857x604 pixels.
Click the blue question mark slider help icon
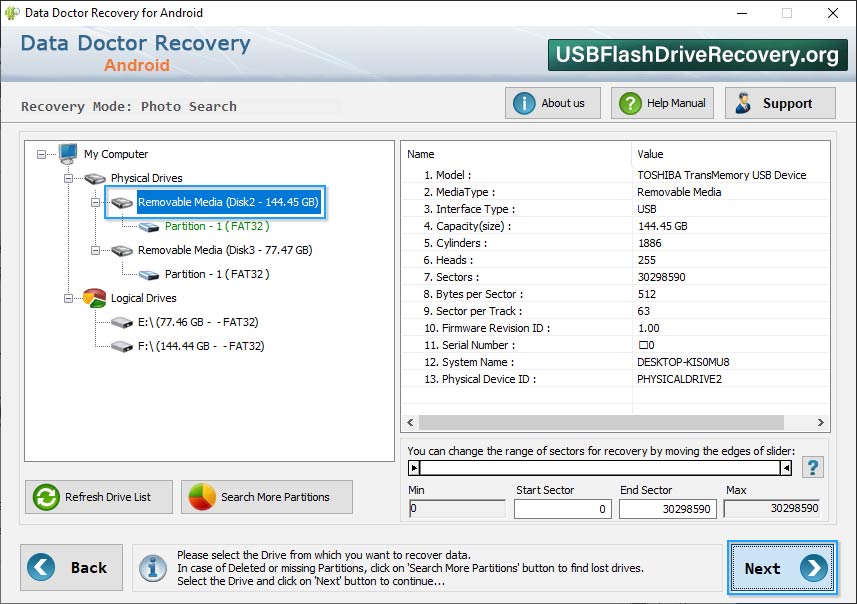[813, 467]
